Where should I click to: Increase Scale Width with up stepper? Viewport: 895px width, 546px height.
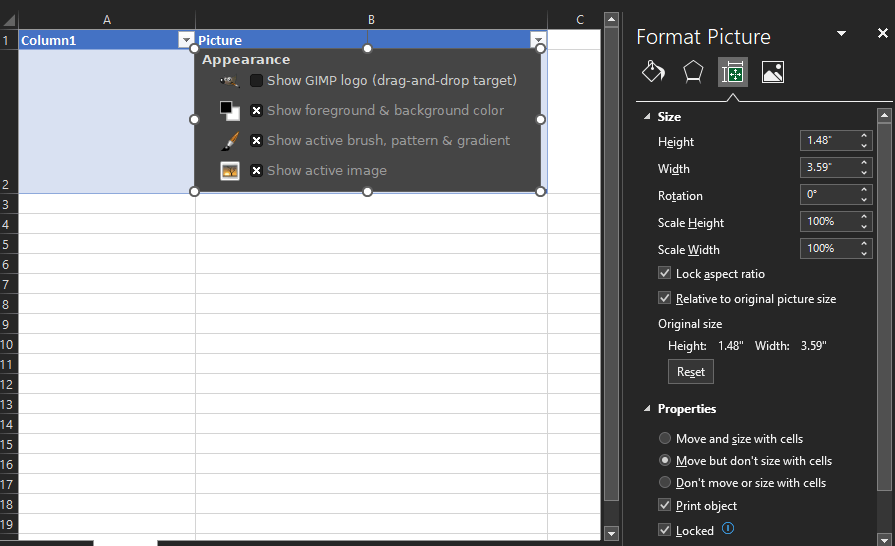864,243
